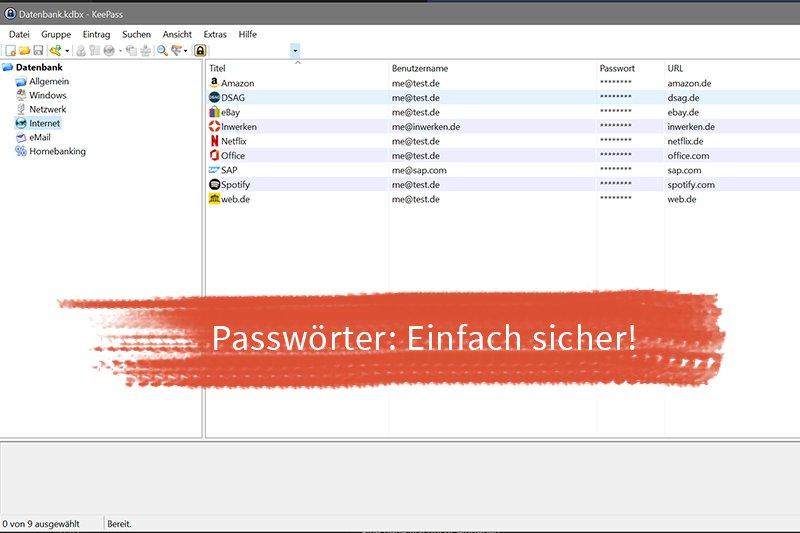The image size is (800, 533).
Task: Open the Suchen menu
Action: point(136,34)
